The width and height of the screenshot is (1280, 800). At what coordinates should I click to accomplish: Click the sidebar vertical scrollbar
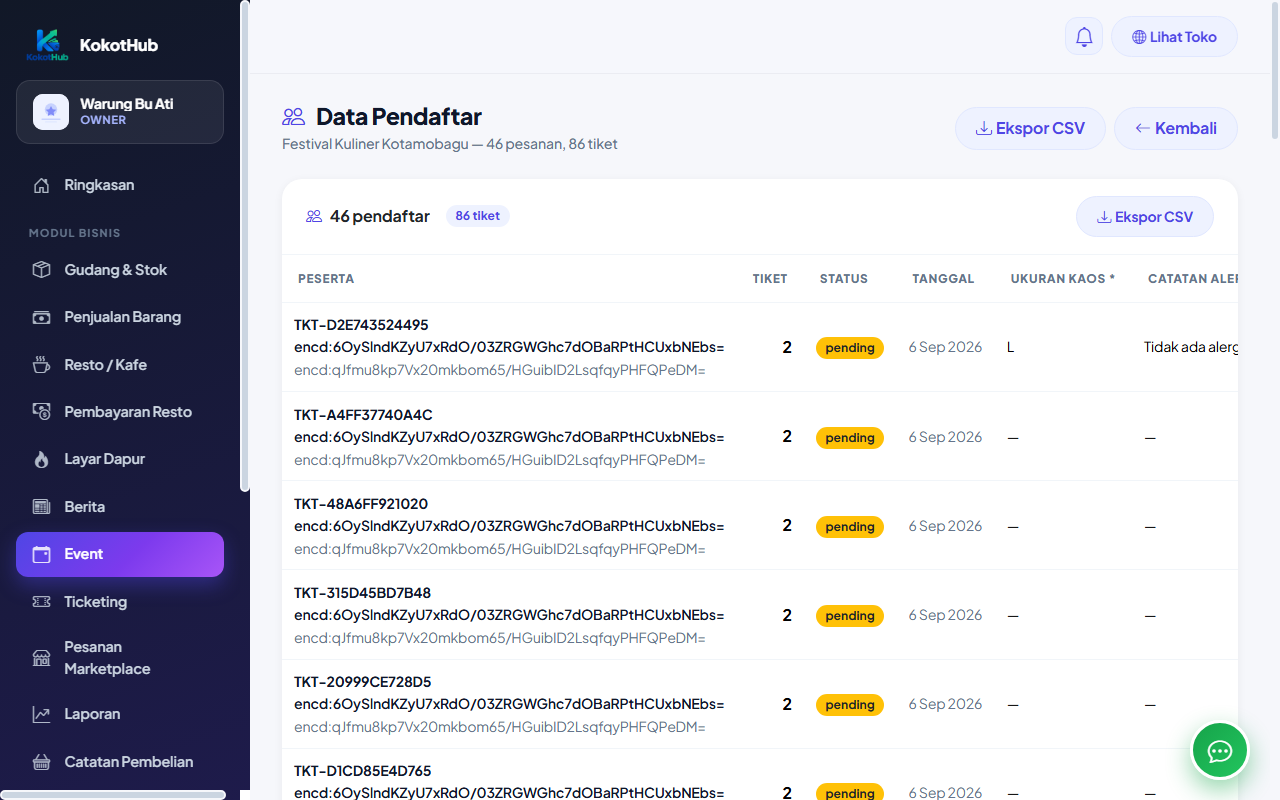tap(245, 245)
